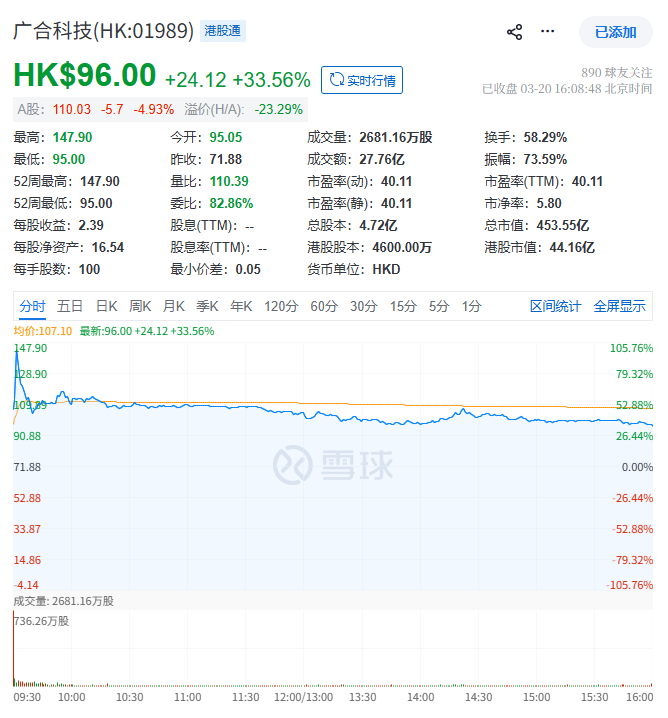Click the 11:30 label on time axis
The width and height of the screenshot is (668, 718).
click(x=246, y=697)
